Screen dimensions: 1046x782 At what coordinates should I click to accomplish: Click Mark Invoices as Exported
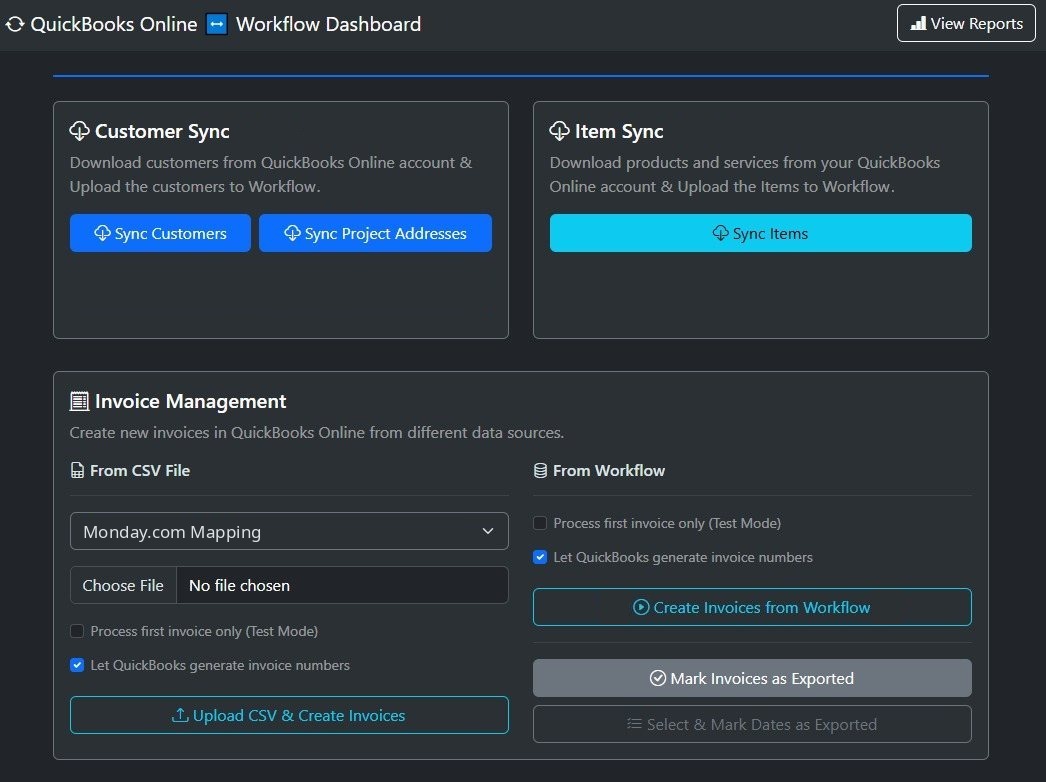click(752, 678)
